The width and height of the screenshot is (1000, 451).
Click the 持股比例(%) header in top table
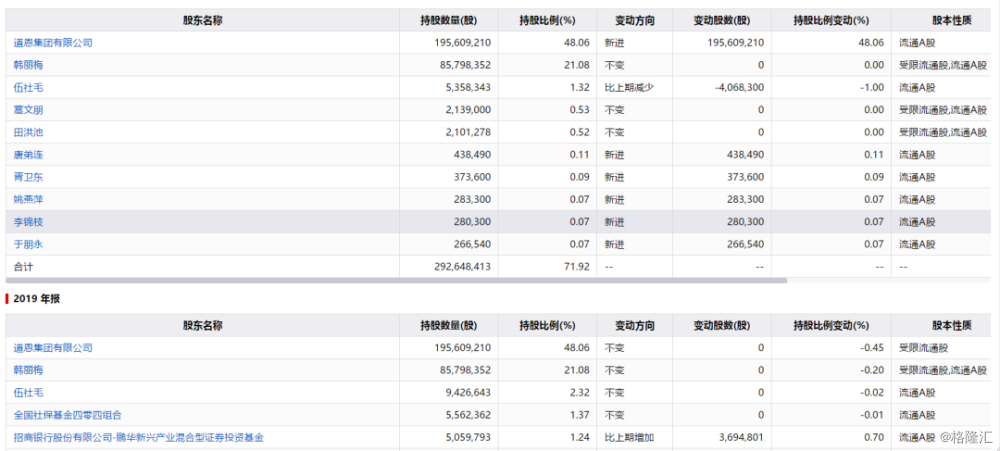pos(547,20)
